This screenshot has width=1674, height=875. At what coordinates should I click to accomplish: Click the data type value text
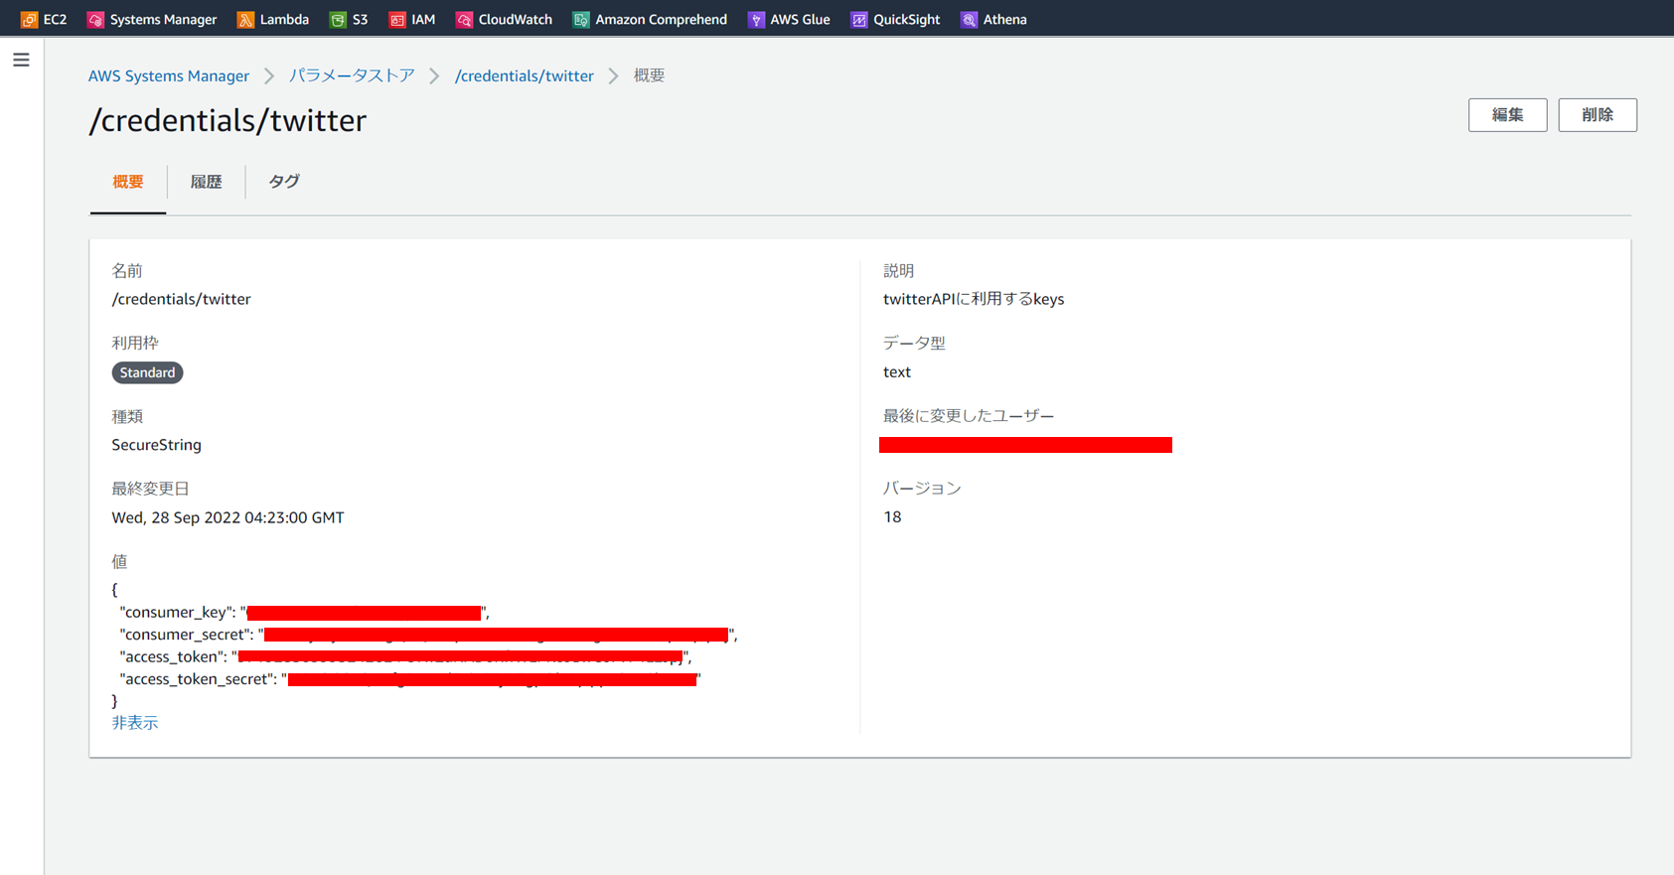coord(897,372)
